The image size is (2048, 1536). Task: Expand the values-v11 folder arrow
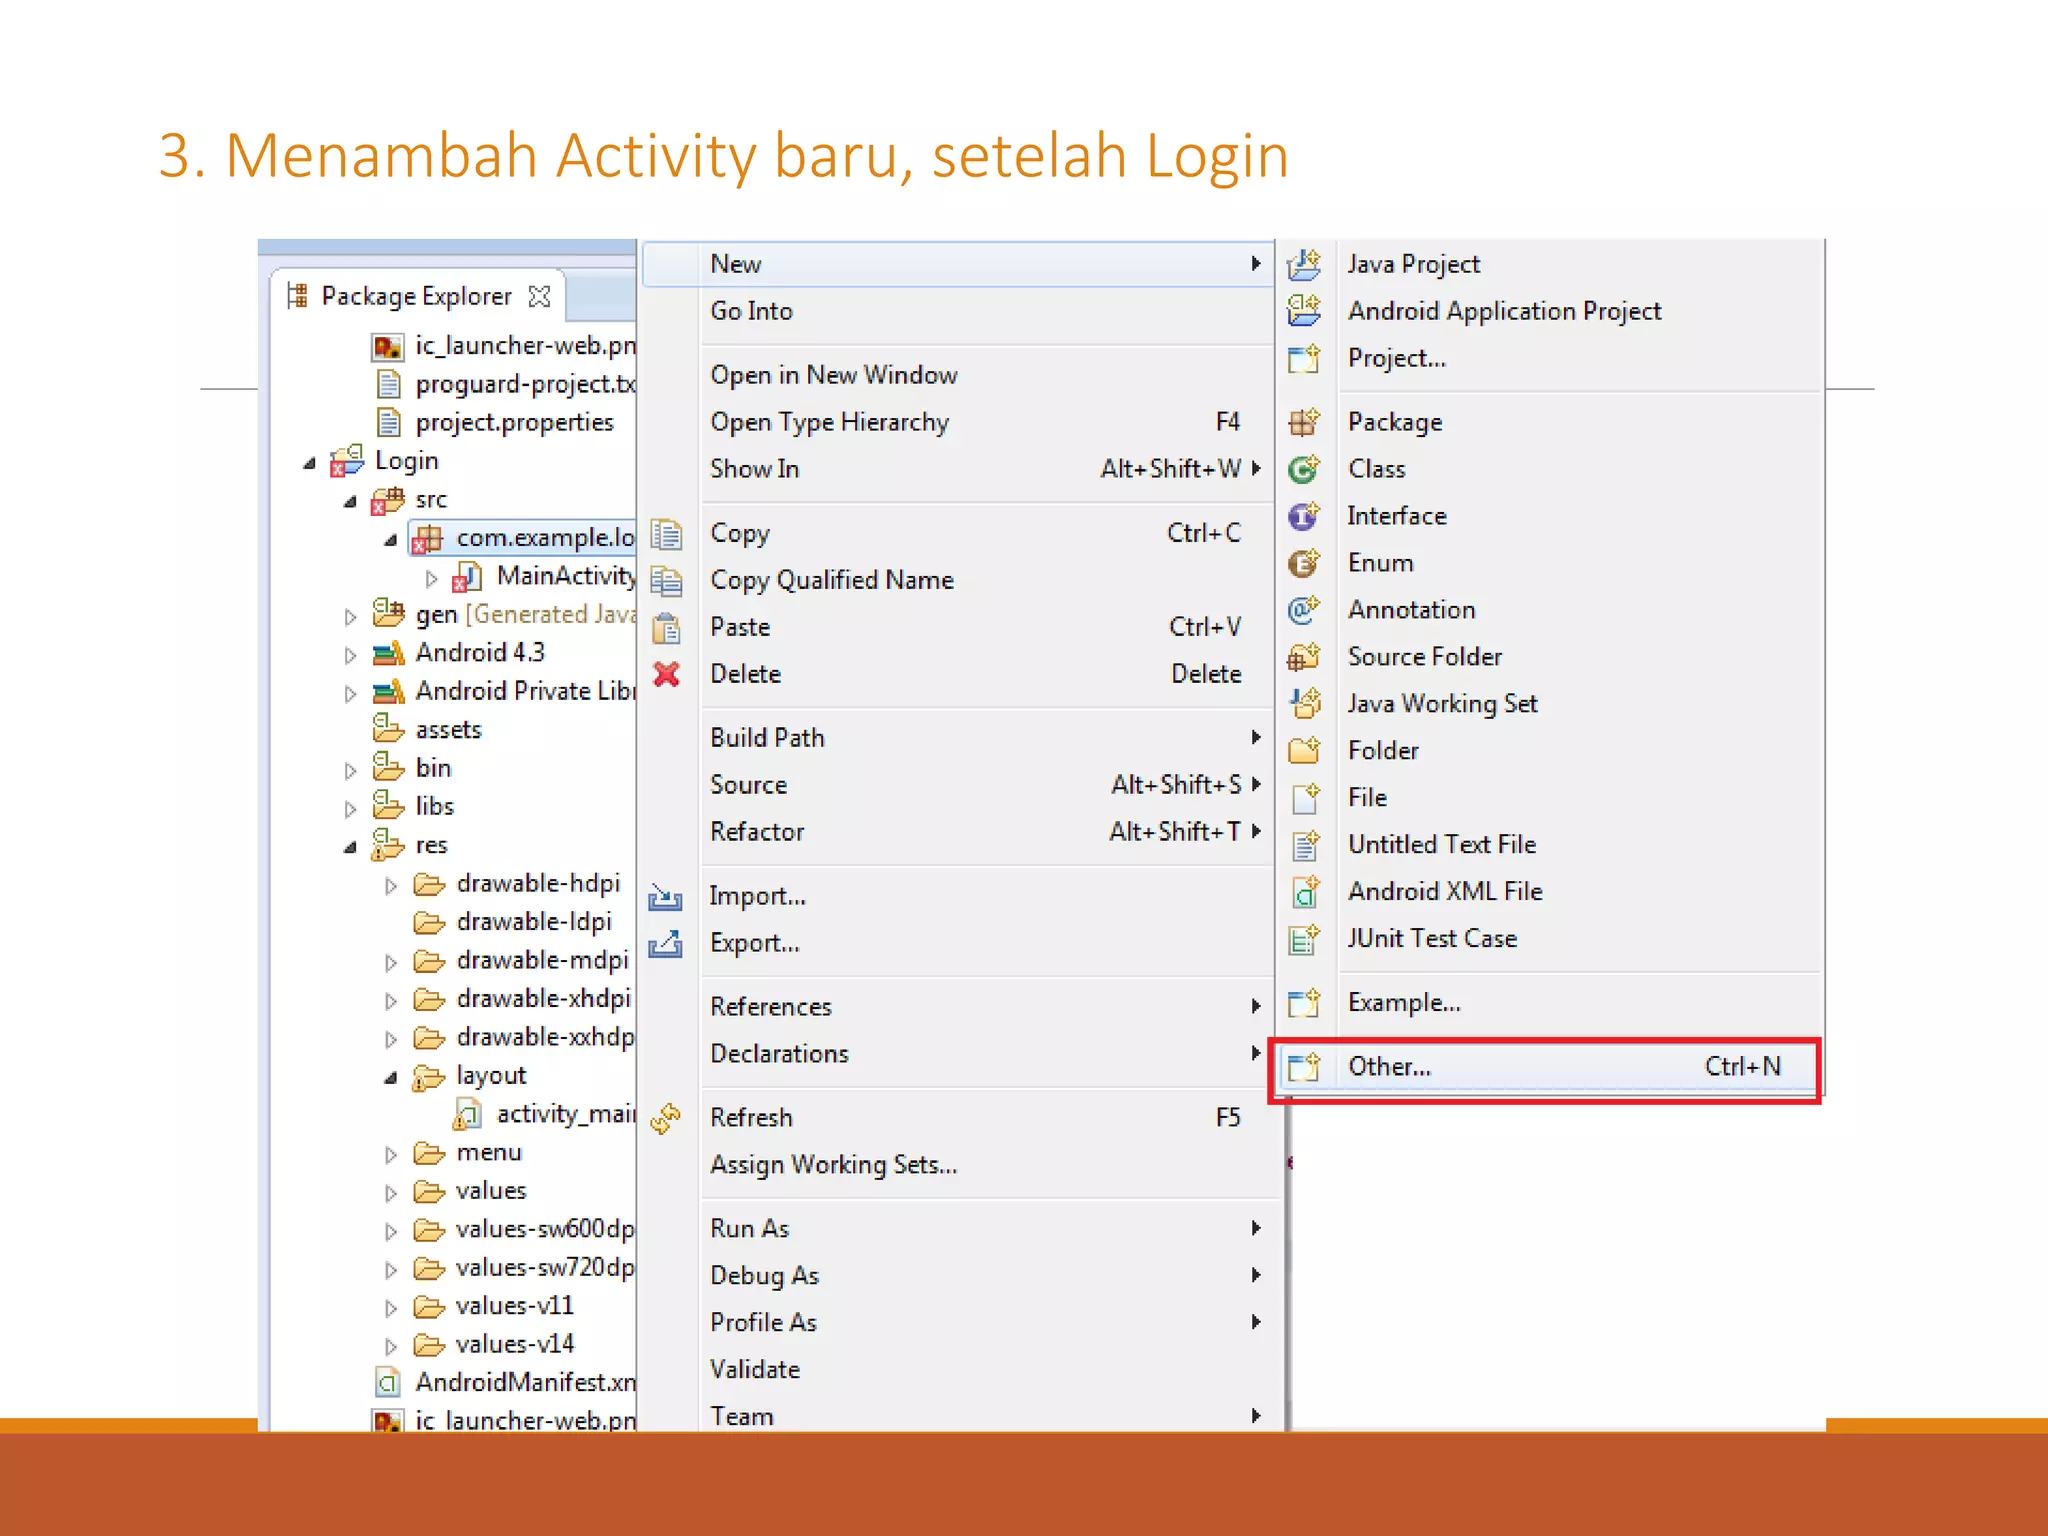pyautogui.click(x=391, y=1309)
